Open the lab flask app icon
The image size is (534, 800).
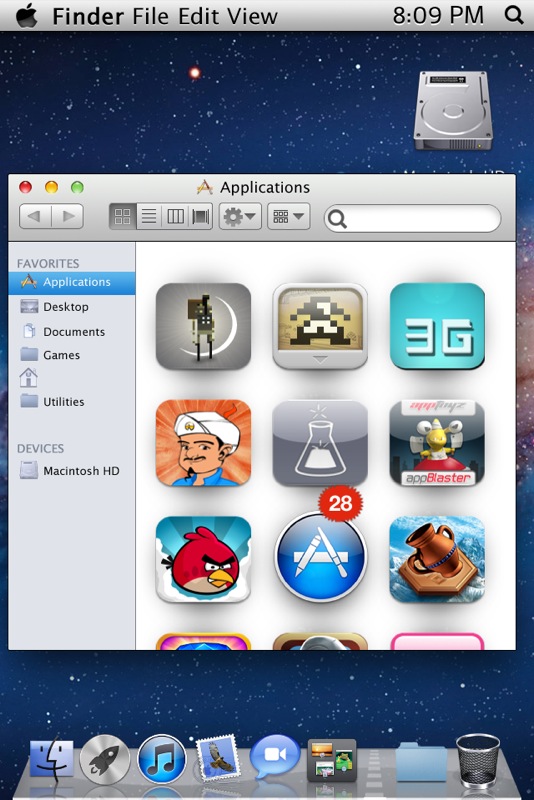point(320,442)
